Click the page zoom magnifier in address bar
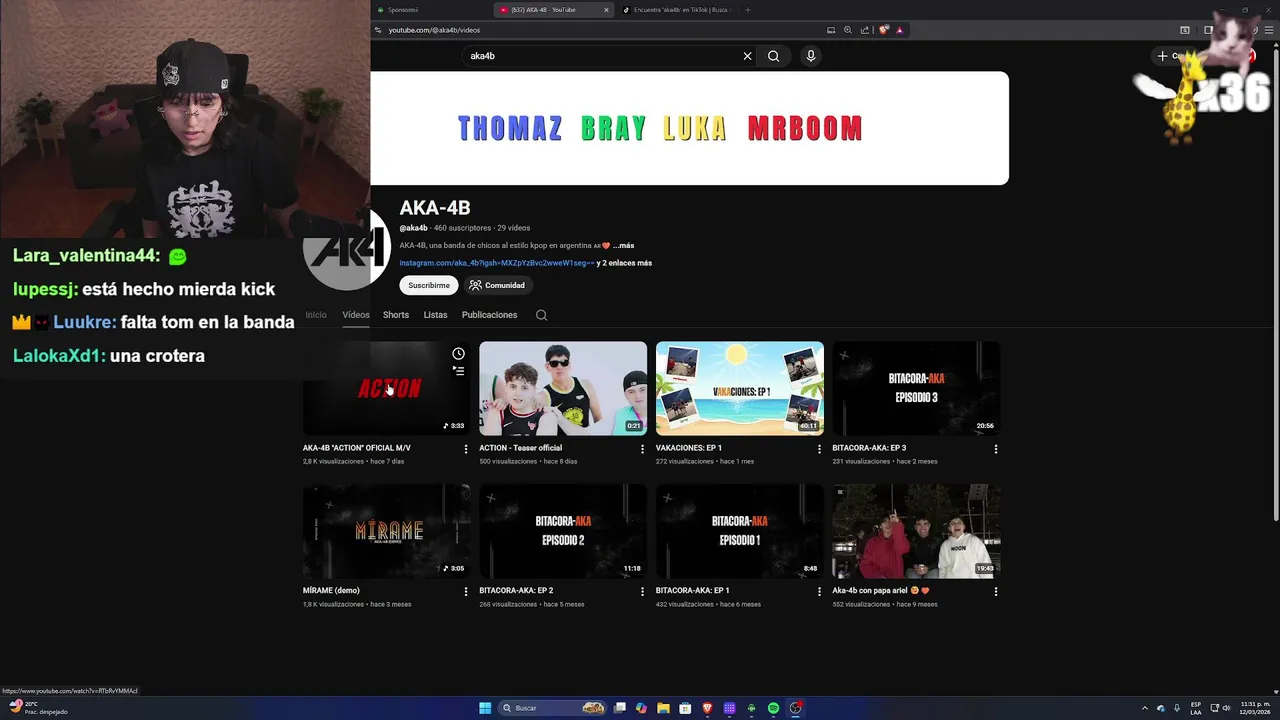 click(848, 30)
